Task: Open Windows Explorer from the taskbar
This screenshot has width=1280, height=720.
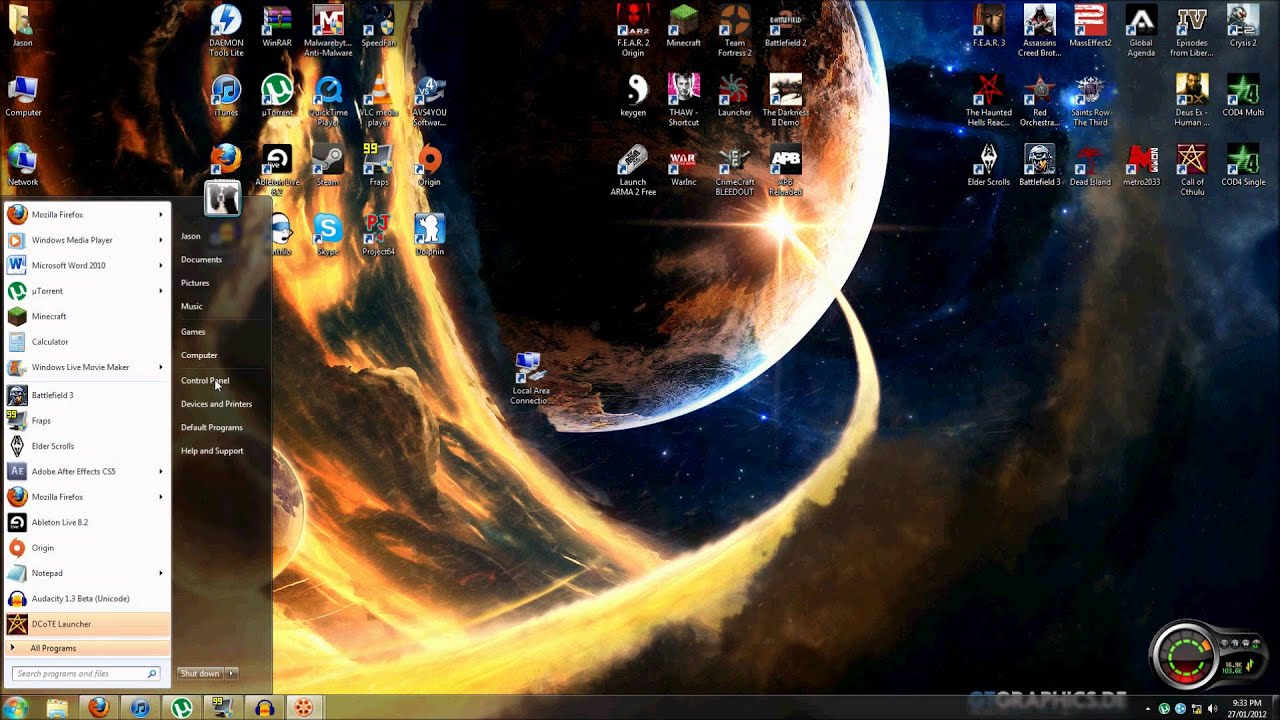Action: (57, 708)
